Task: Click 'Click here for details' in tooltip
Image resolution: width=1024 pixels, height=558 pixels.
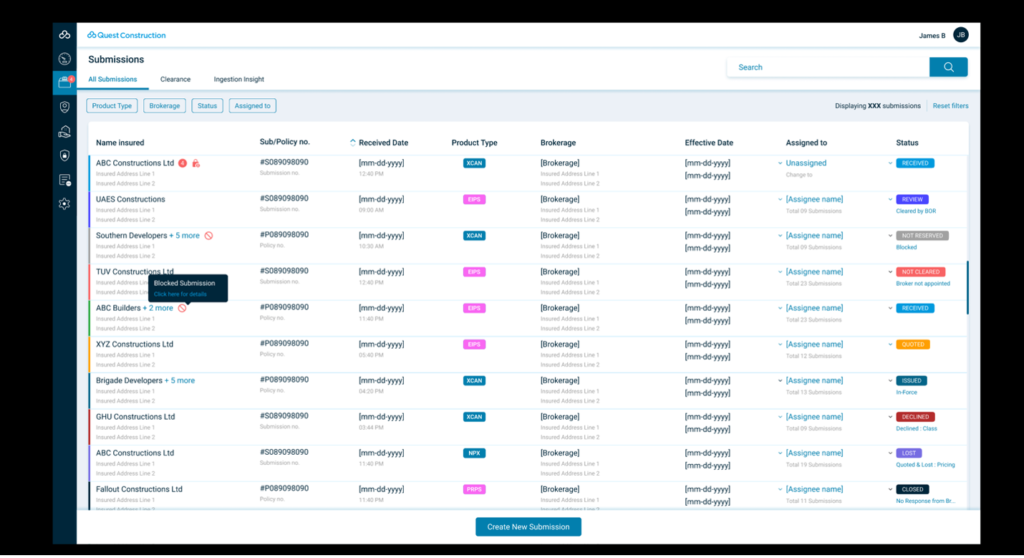Action: [180, 294]
